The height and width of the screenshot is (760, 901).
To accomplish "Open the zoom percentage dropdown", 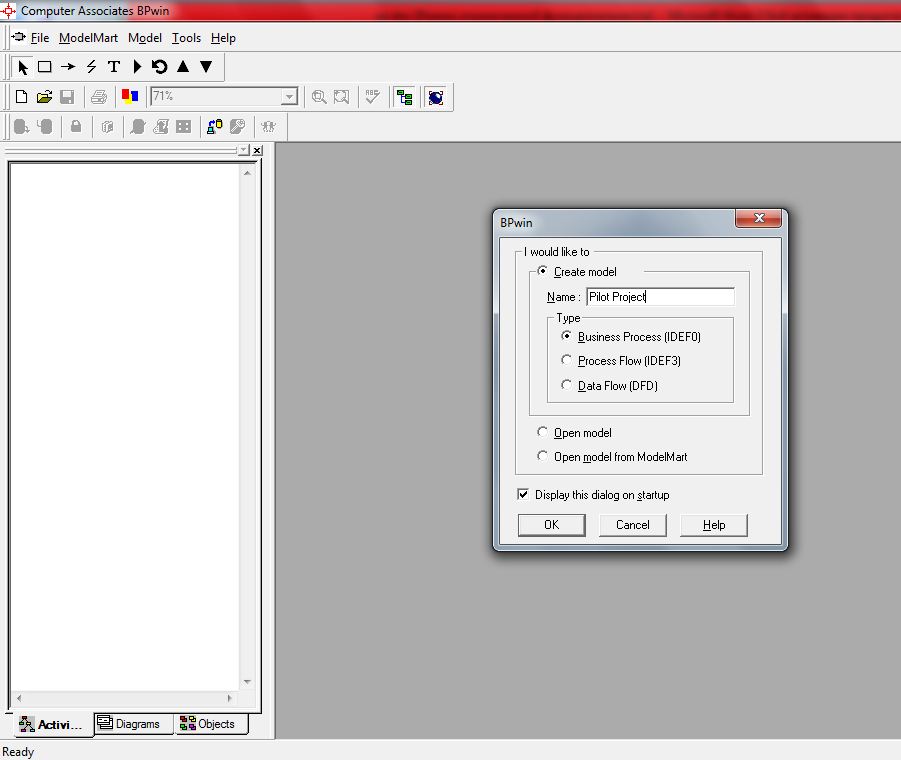I will pos(289,97).
